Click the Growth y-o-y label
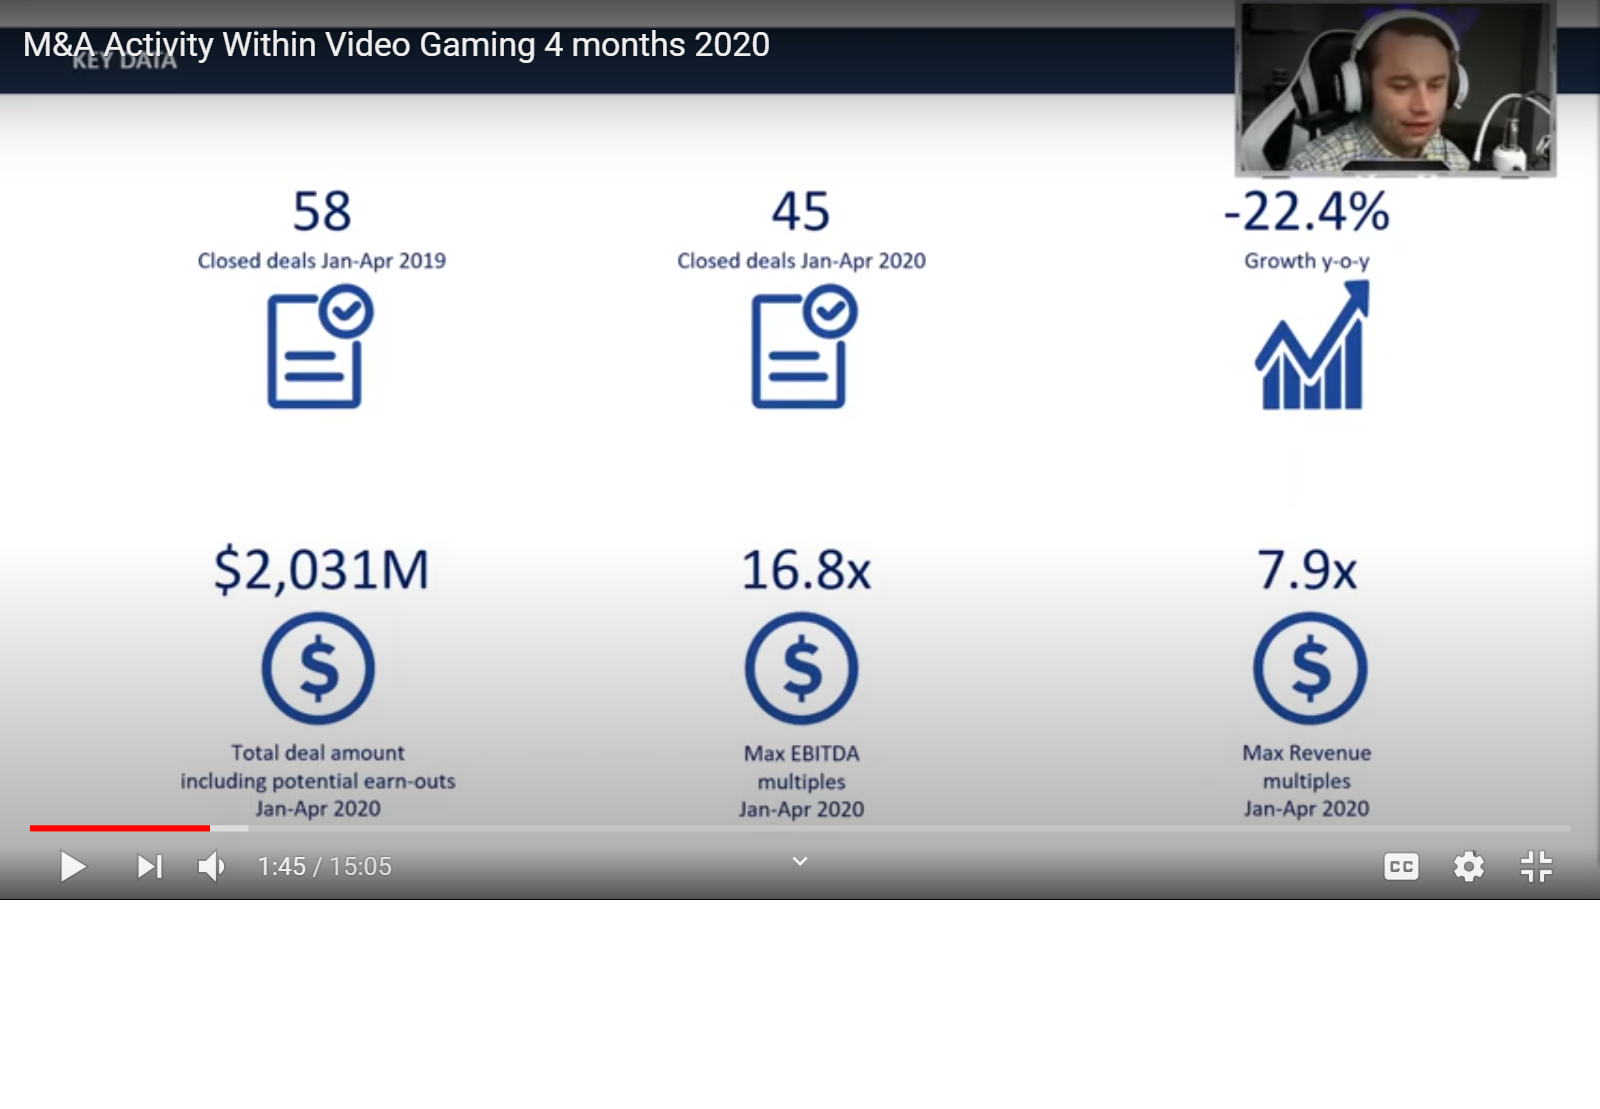 point(1307,261)
